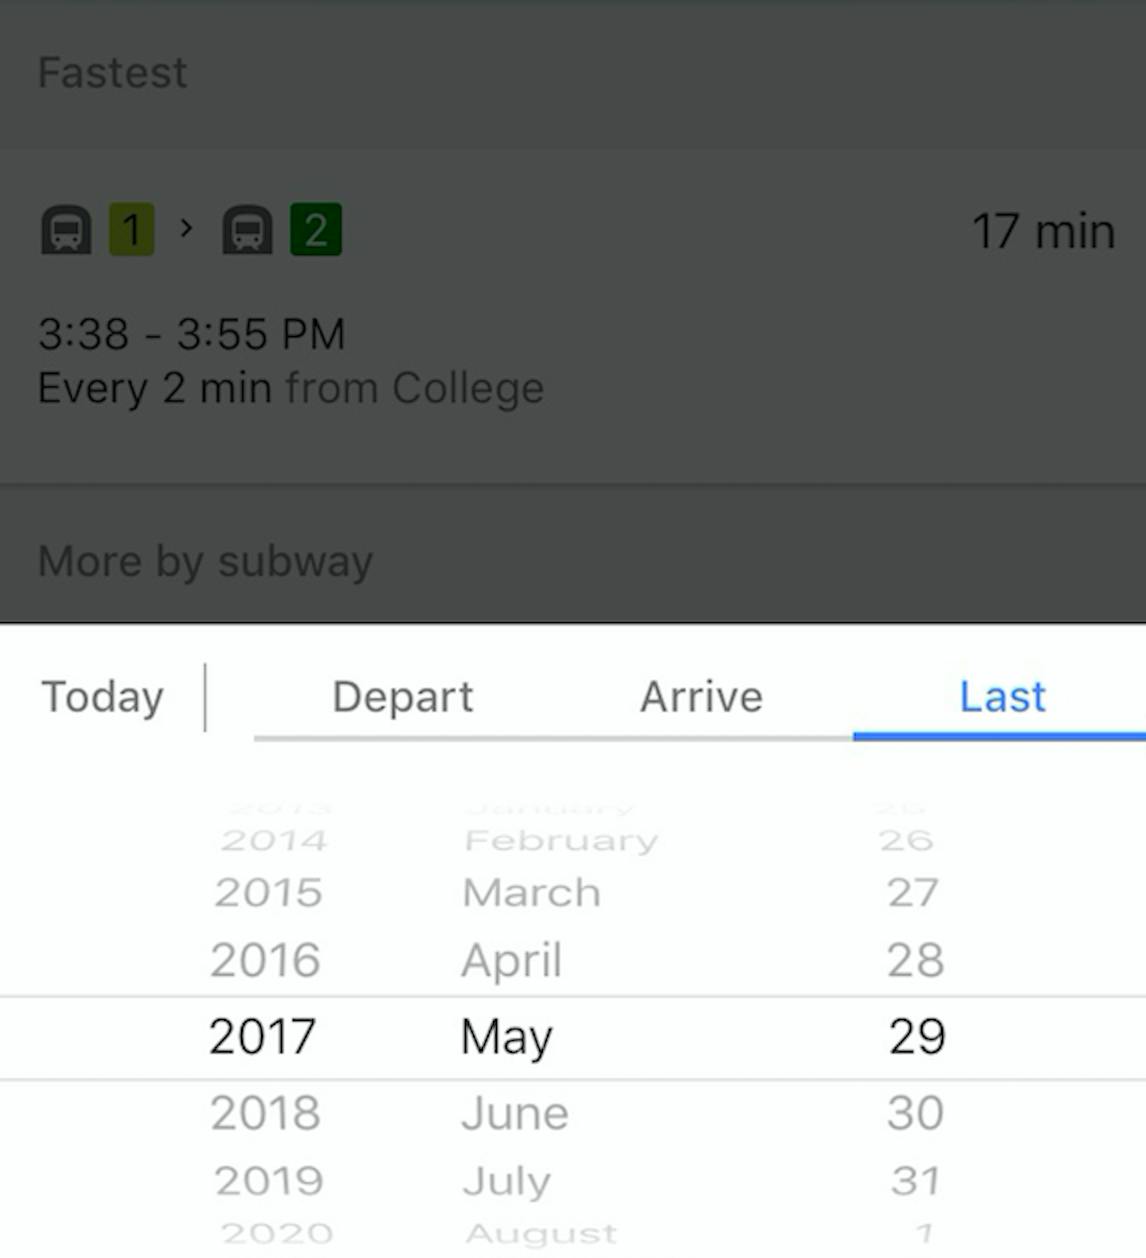Pick day 28 in date wheel

(x=915, y=960)
